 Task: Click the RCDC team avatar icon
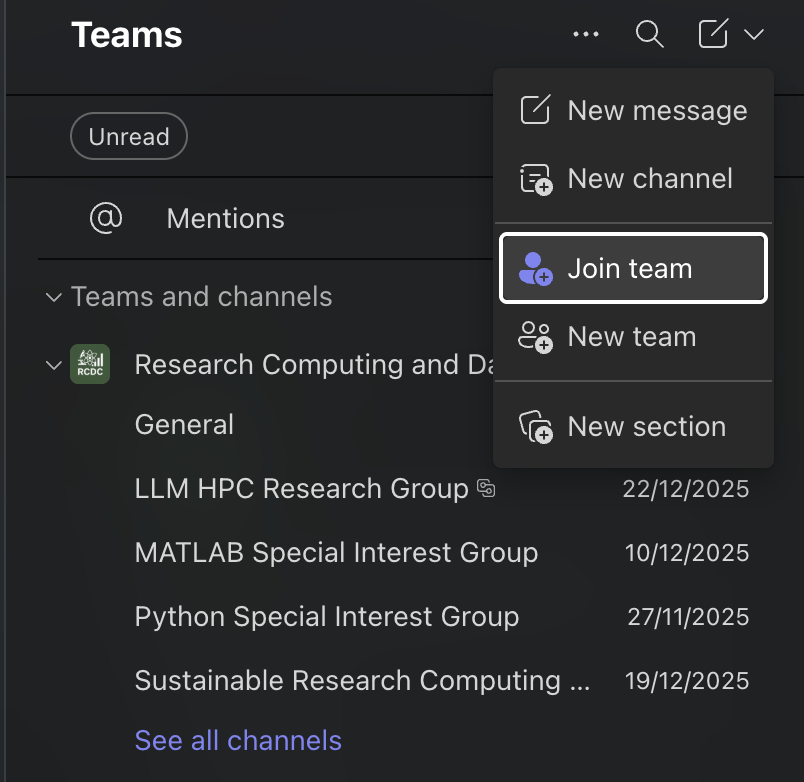click(x=90, y=364)
